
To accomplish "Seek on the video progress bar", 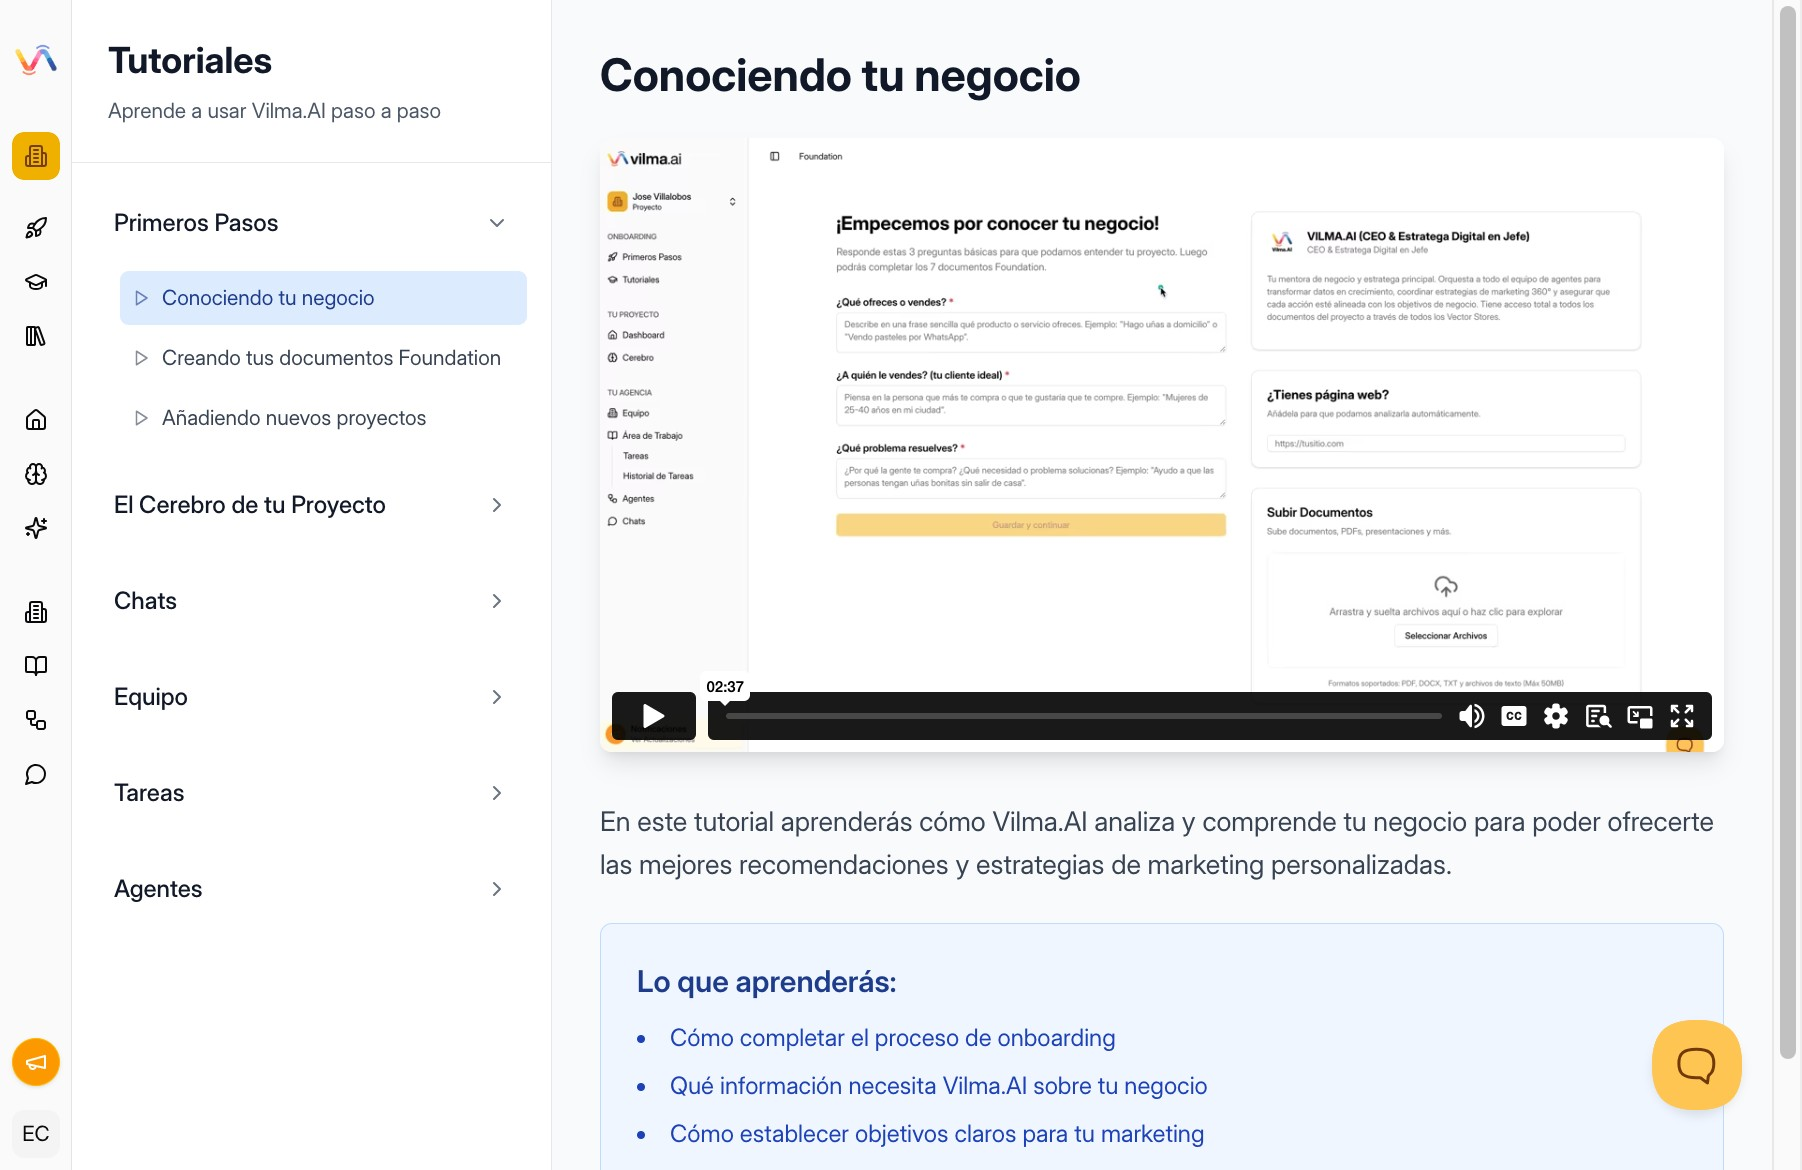I will coord(1084,716).
